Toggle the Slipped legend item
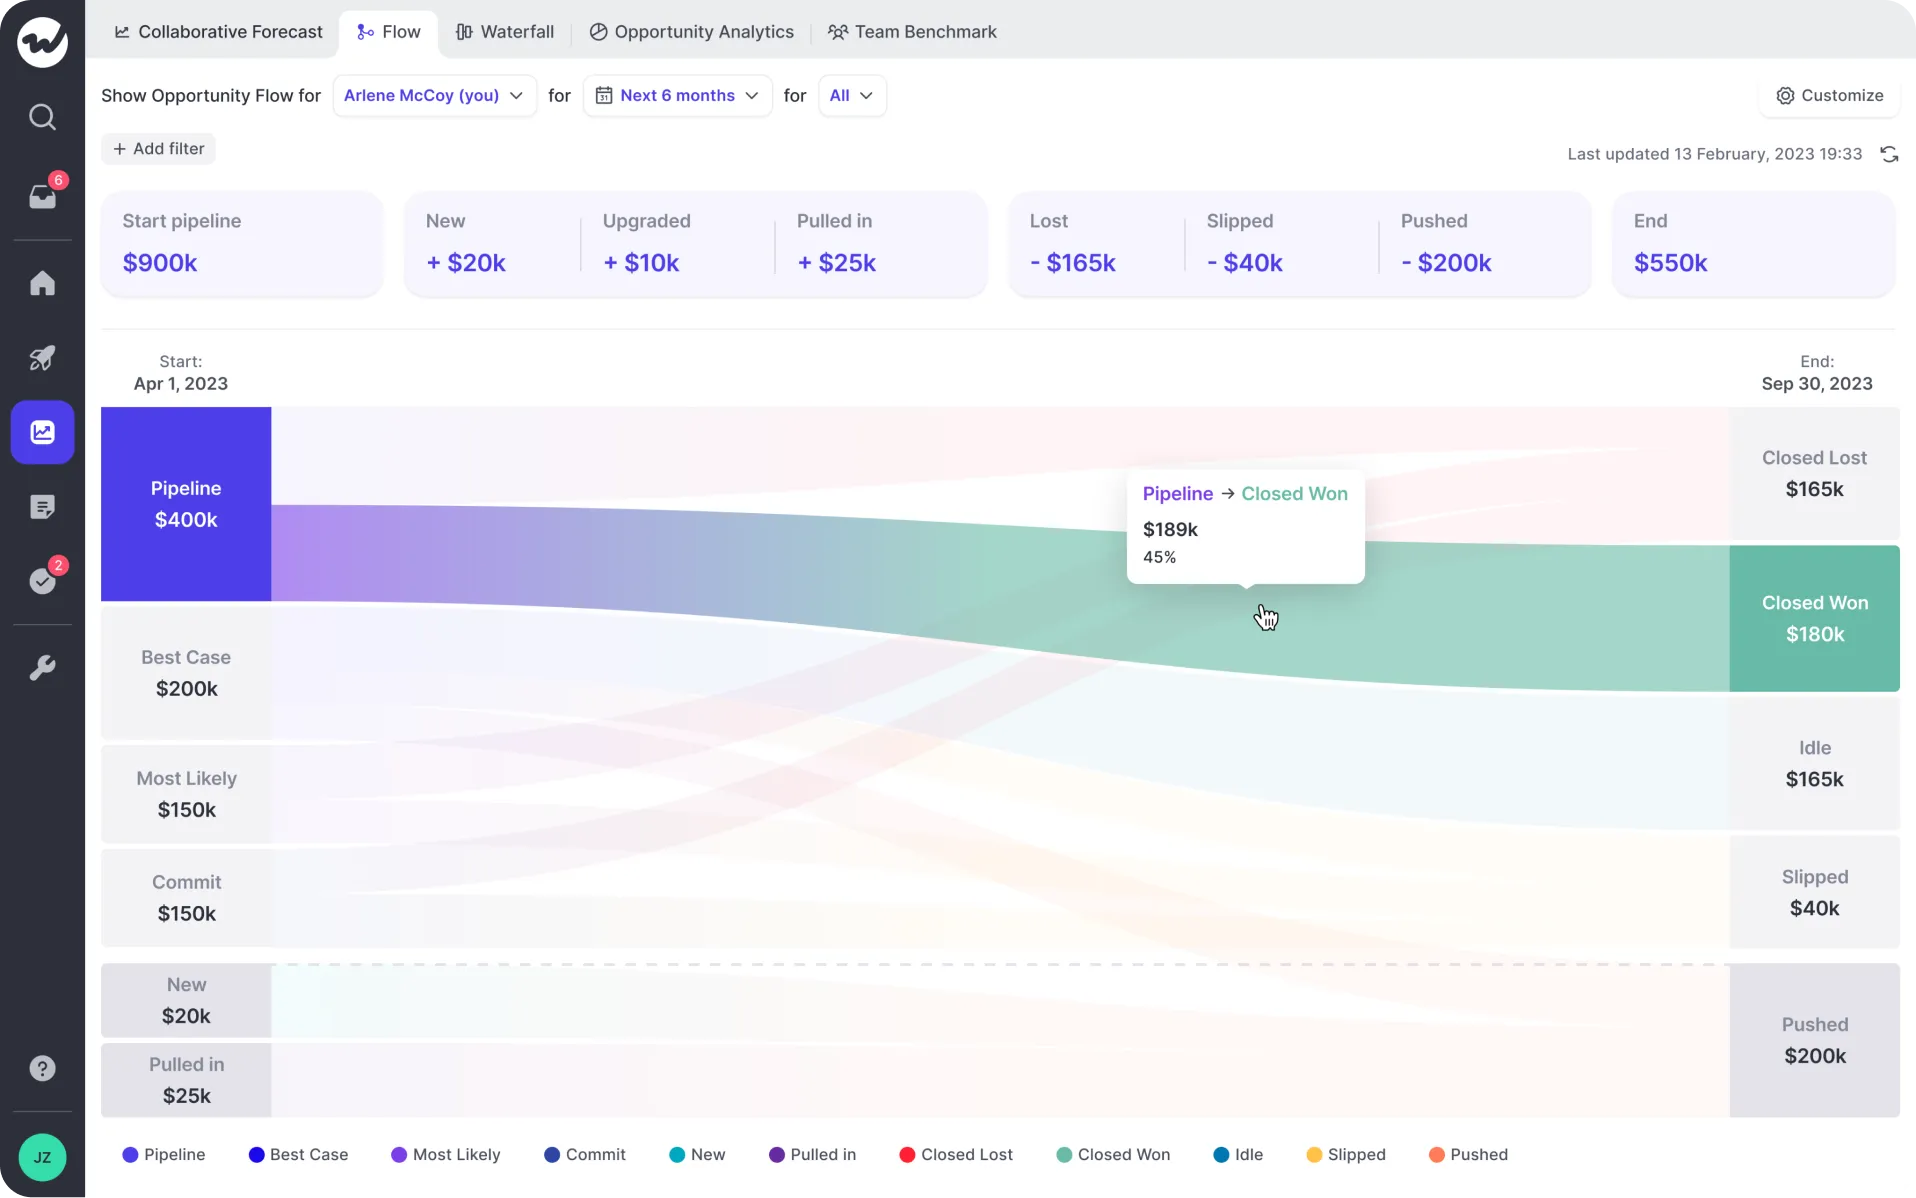 (1346, 1155)
